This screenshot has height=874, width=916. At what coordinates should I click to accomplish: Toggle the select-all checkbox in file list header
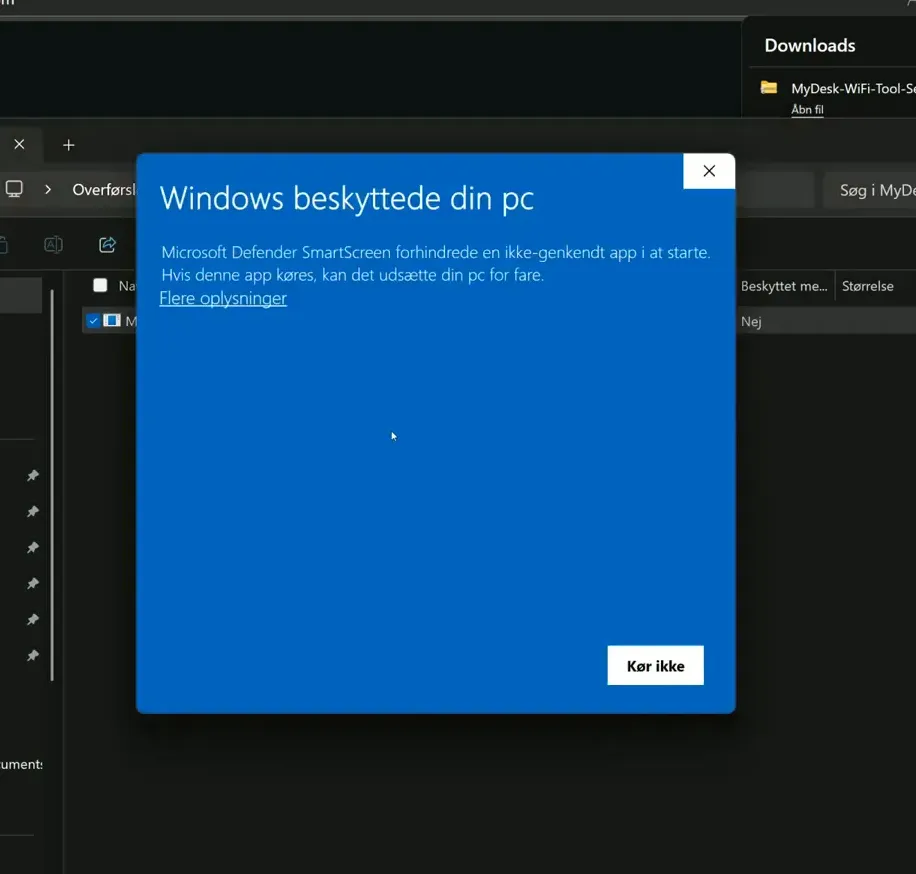pos(100,285)
